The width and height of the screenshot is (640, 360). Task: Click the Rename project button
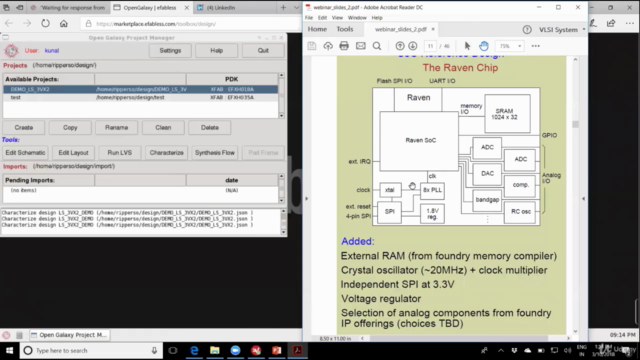click(x=116, y=128)
